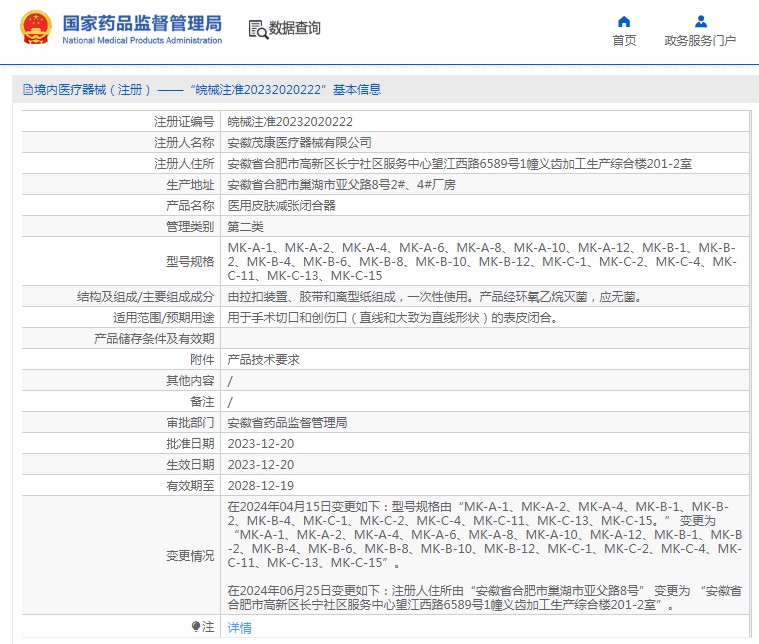
Task: Select the 生效日期 value 2023-12-20
Action: point(260,464)
